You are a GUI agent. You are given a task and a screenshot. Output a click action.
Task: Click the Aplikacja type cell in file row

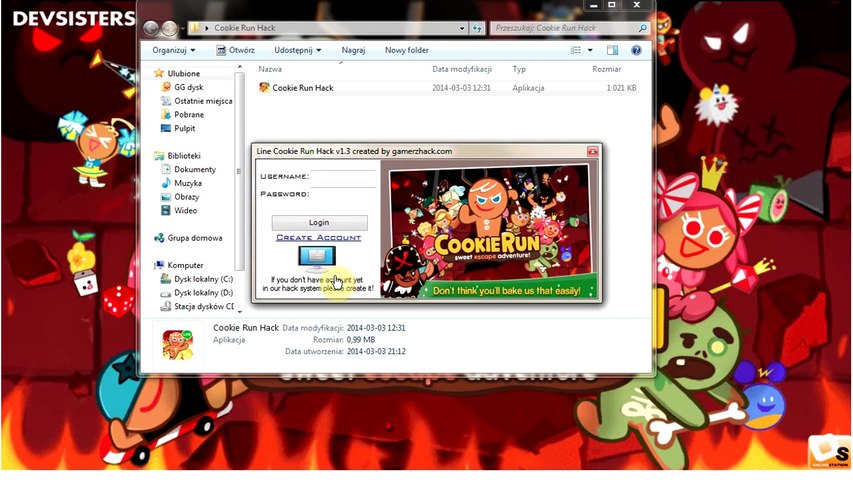tap(528, 88)
